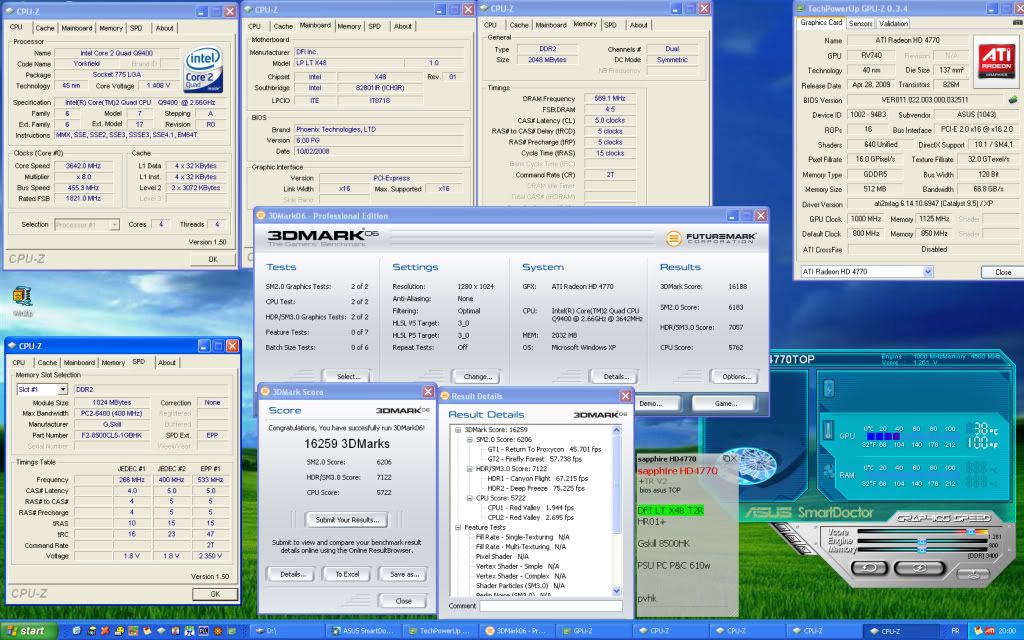Switch to the Sensors tab in GPU-Z
The height and width of the screenshot is (640, 1024).
coord(860,23)
